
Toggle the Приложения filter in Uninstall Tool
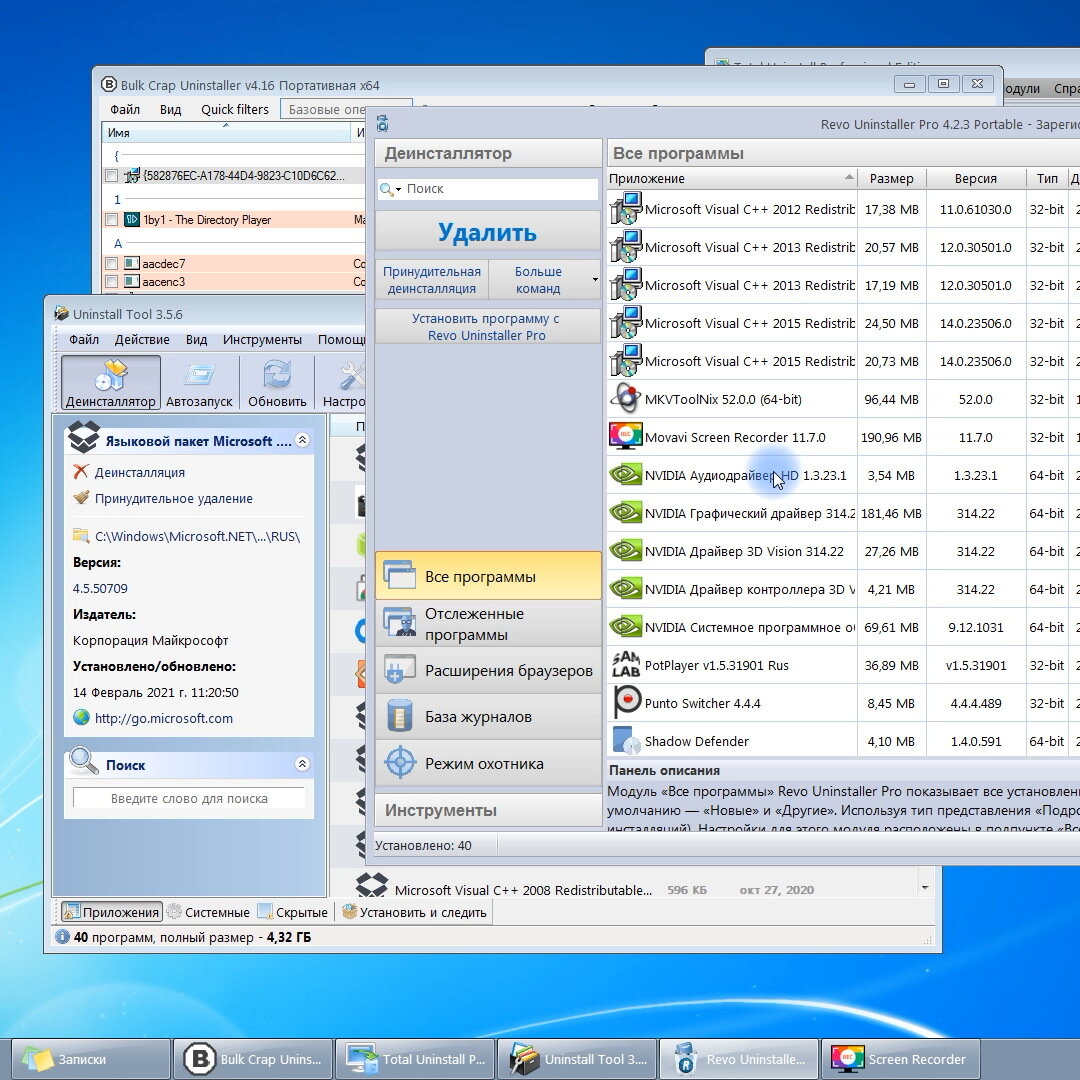112,912
